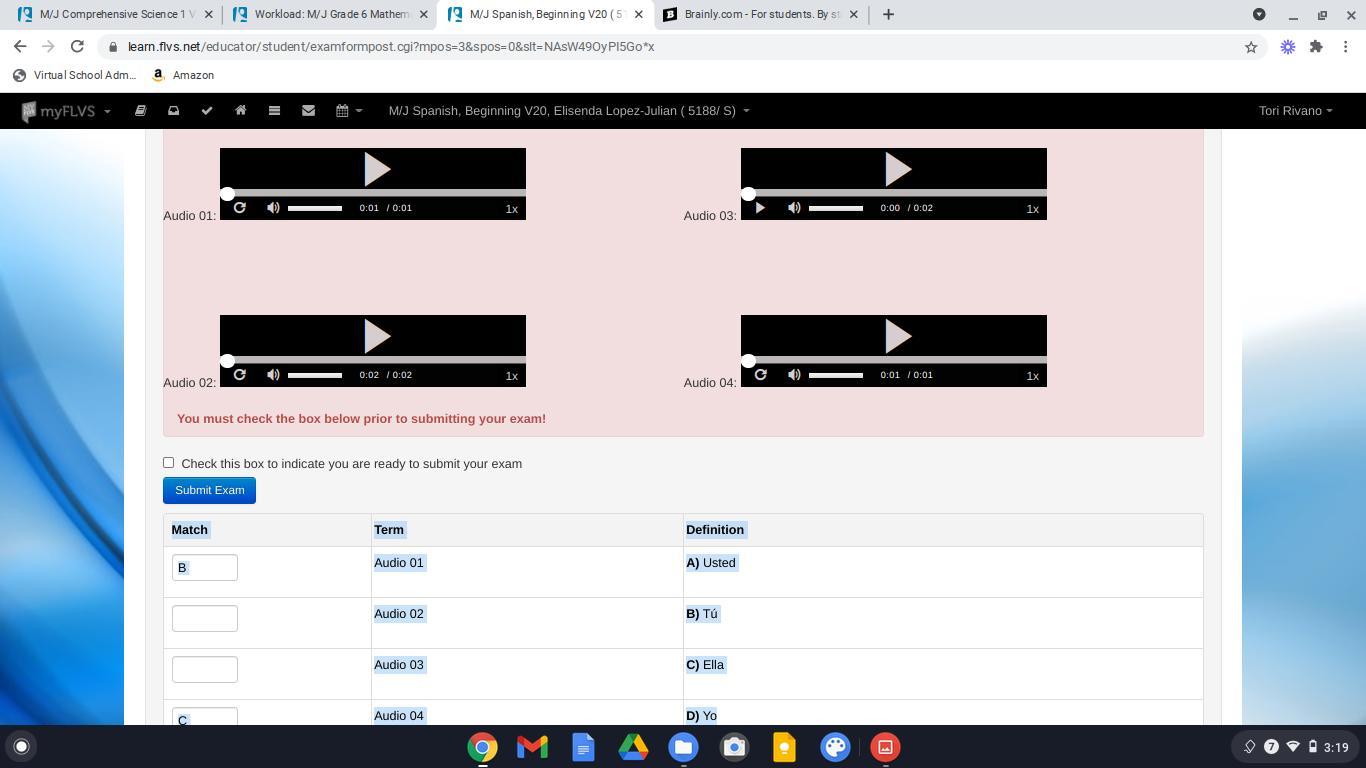This screenshot has width=1366, height=768.
Task: Go to the home icon in navbar
Action: 240,111
